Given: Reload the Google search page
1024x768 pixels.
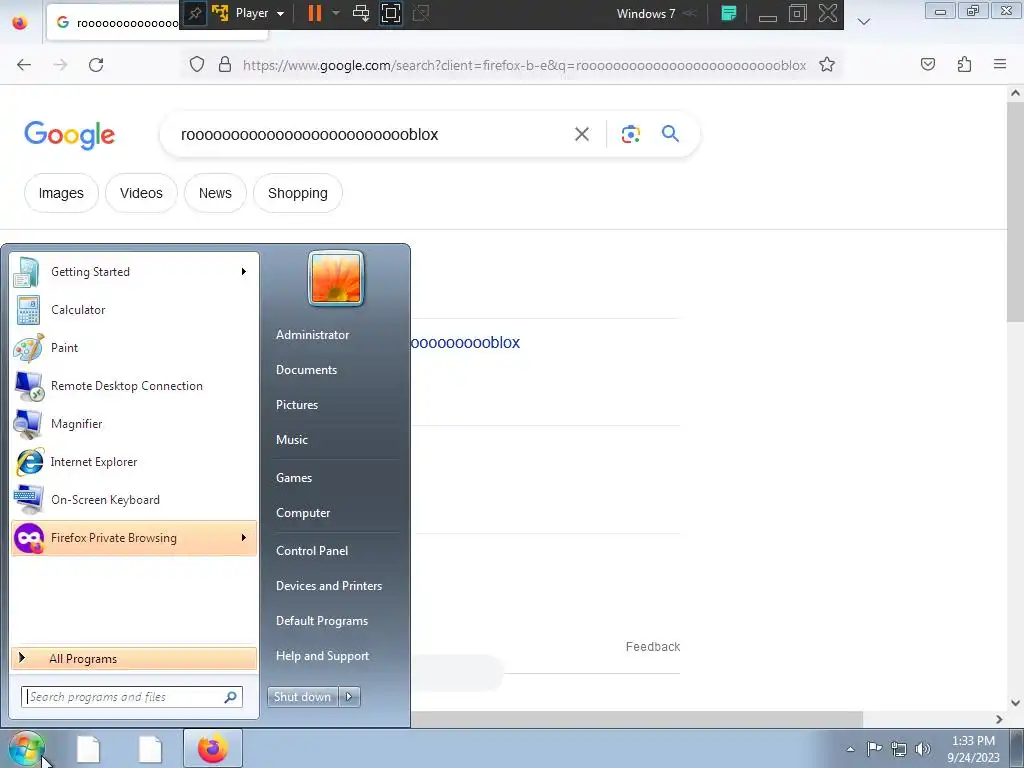Looking at the screenshot, I should pos(96,65).
